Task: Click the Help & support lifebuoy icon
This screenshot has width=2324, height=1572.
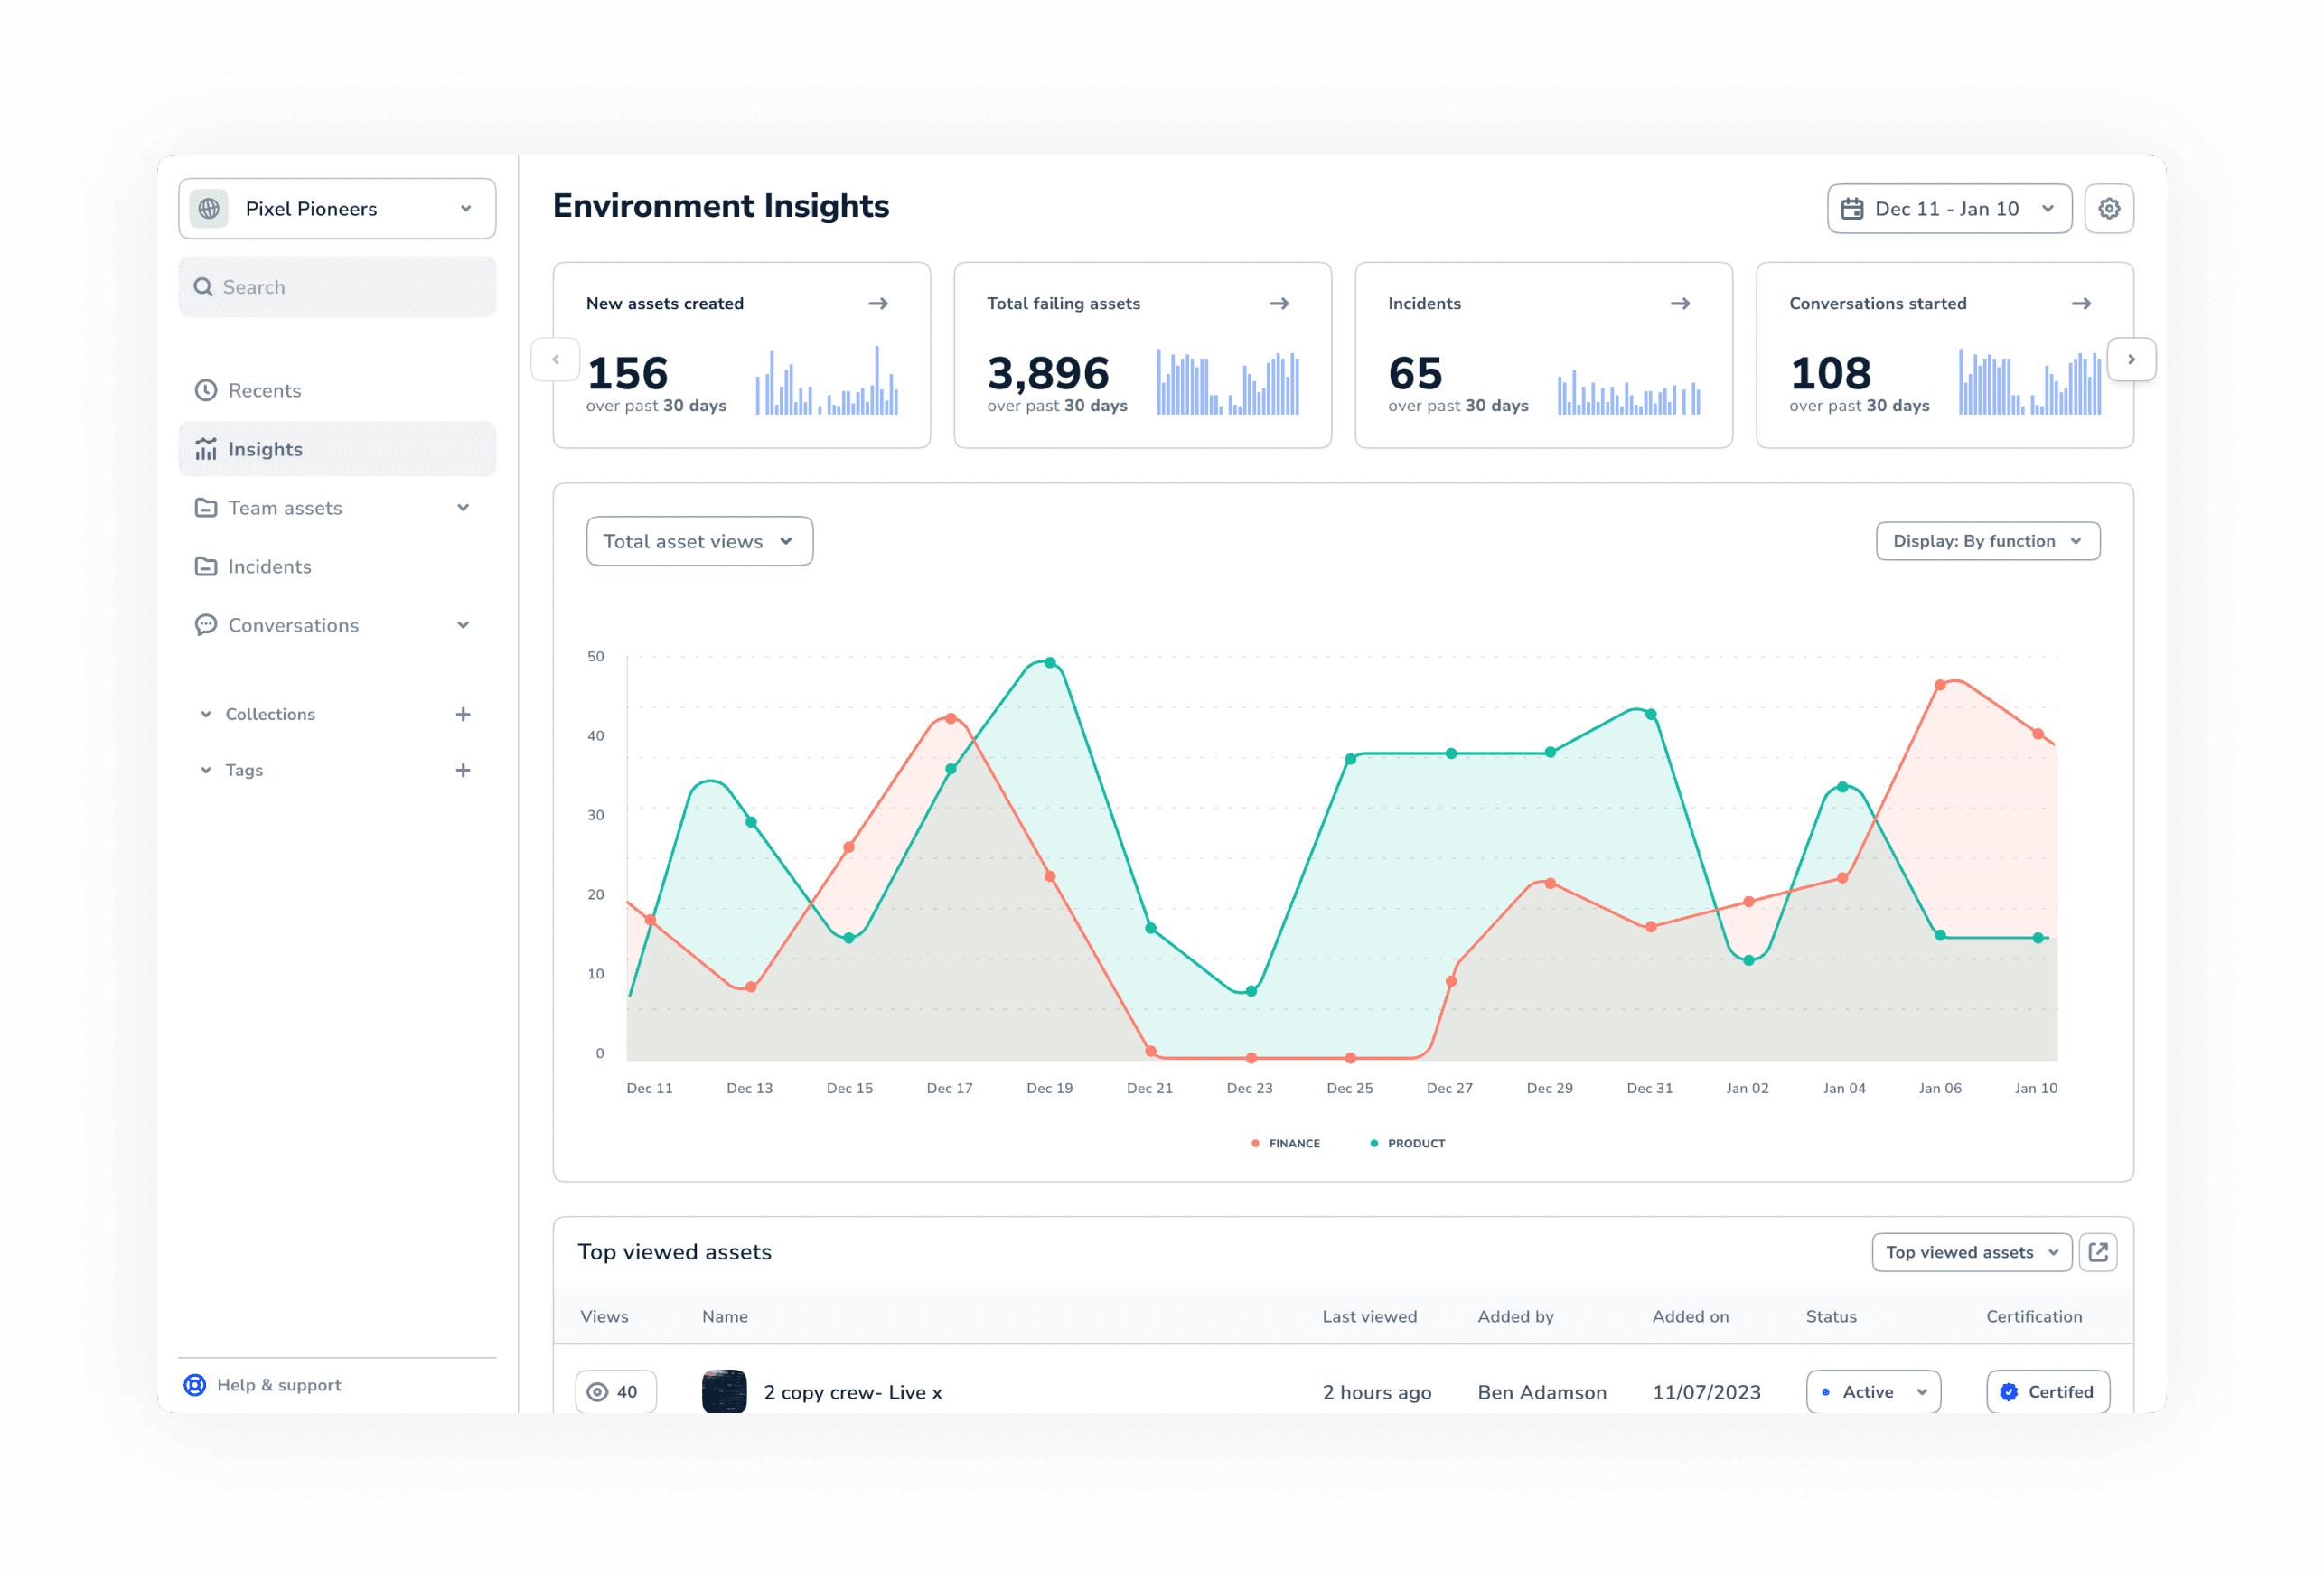Action: click(x=195, y=1384)
